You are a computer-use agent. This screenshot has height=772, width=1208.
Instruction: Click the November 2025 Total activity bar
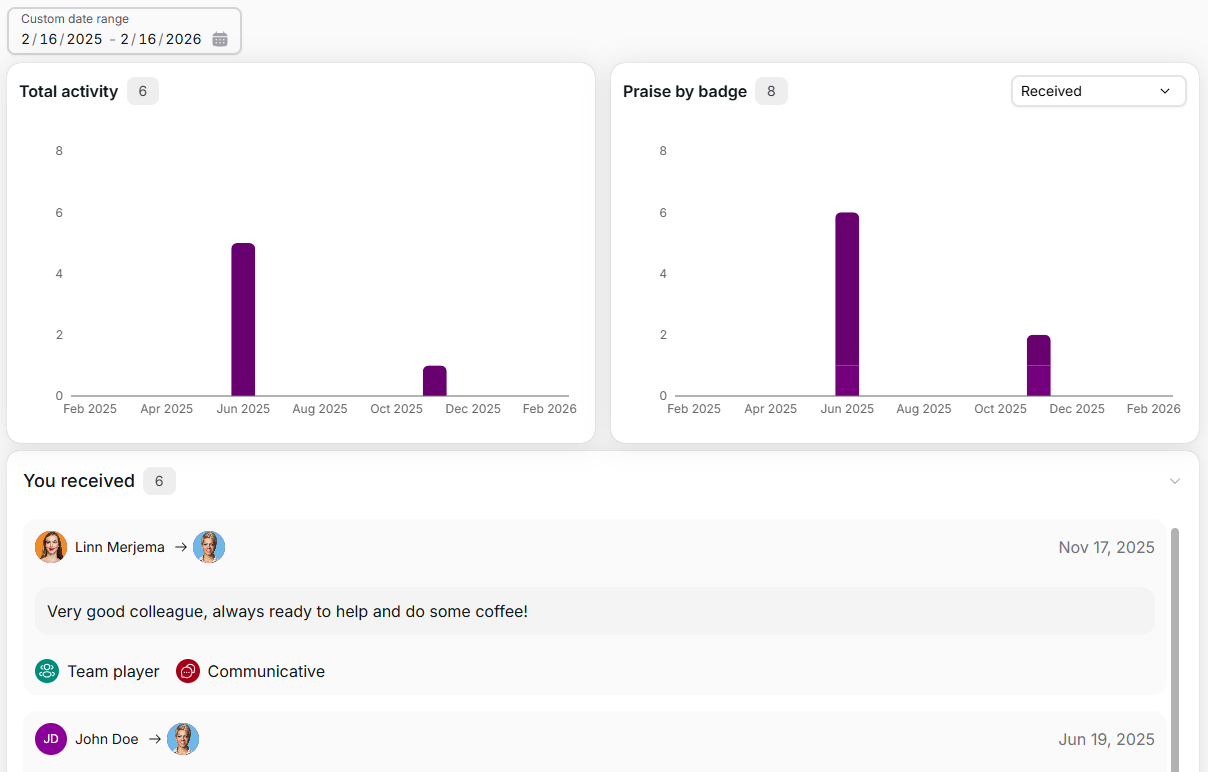coord(434,381)
